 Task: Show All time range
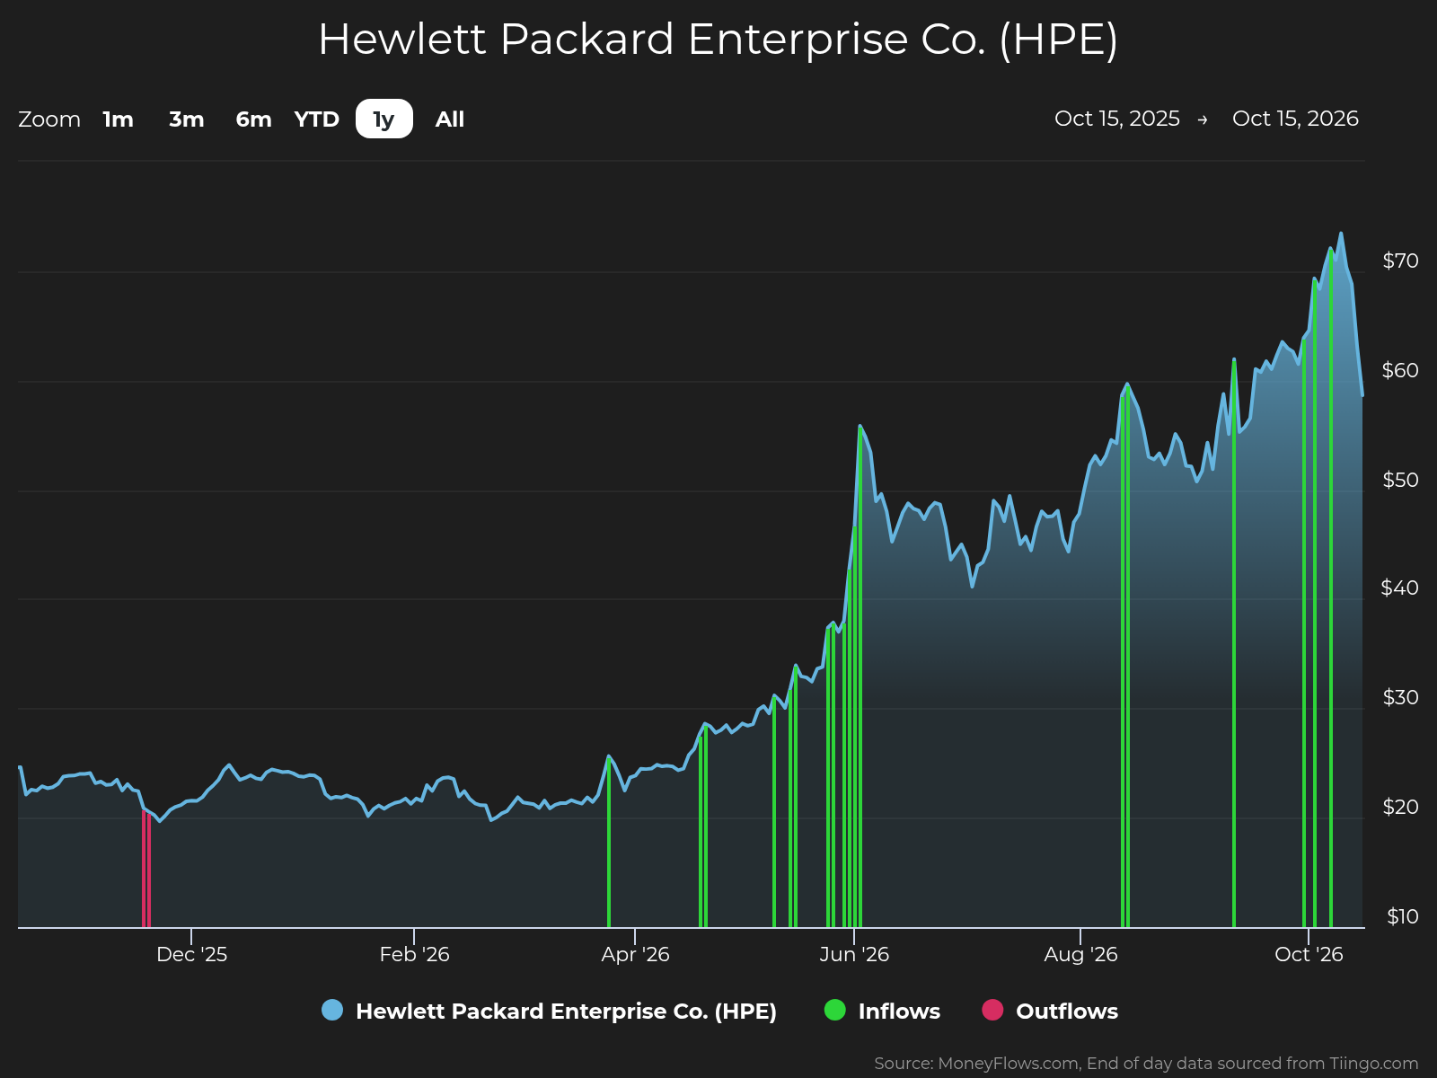point(450,119)
